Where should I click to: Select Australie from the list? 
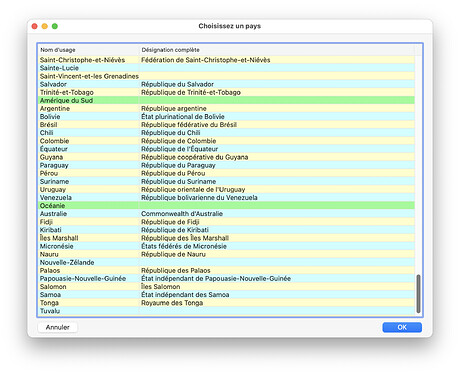[226, 214]
